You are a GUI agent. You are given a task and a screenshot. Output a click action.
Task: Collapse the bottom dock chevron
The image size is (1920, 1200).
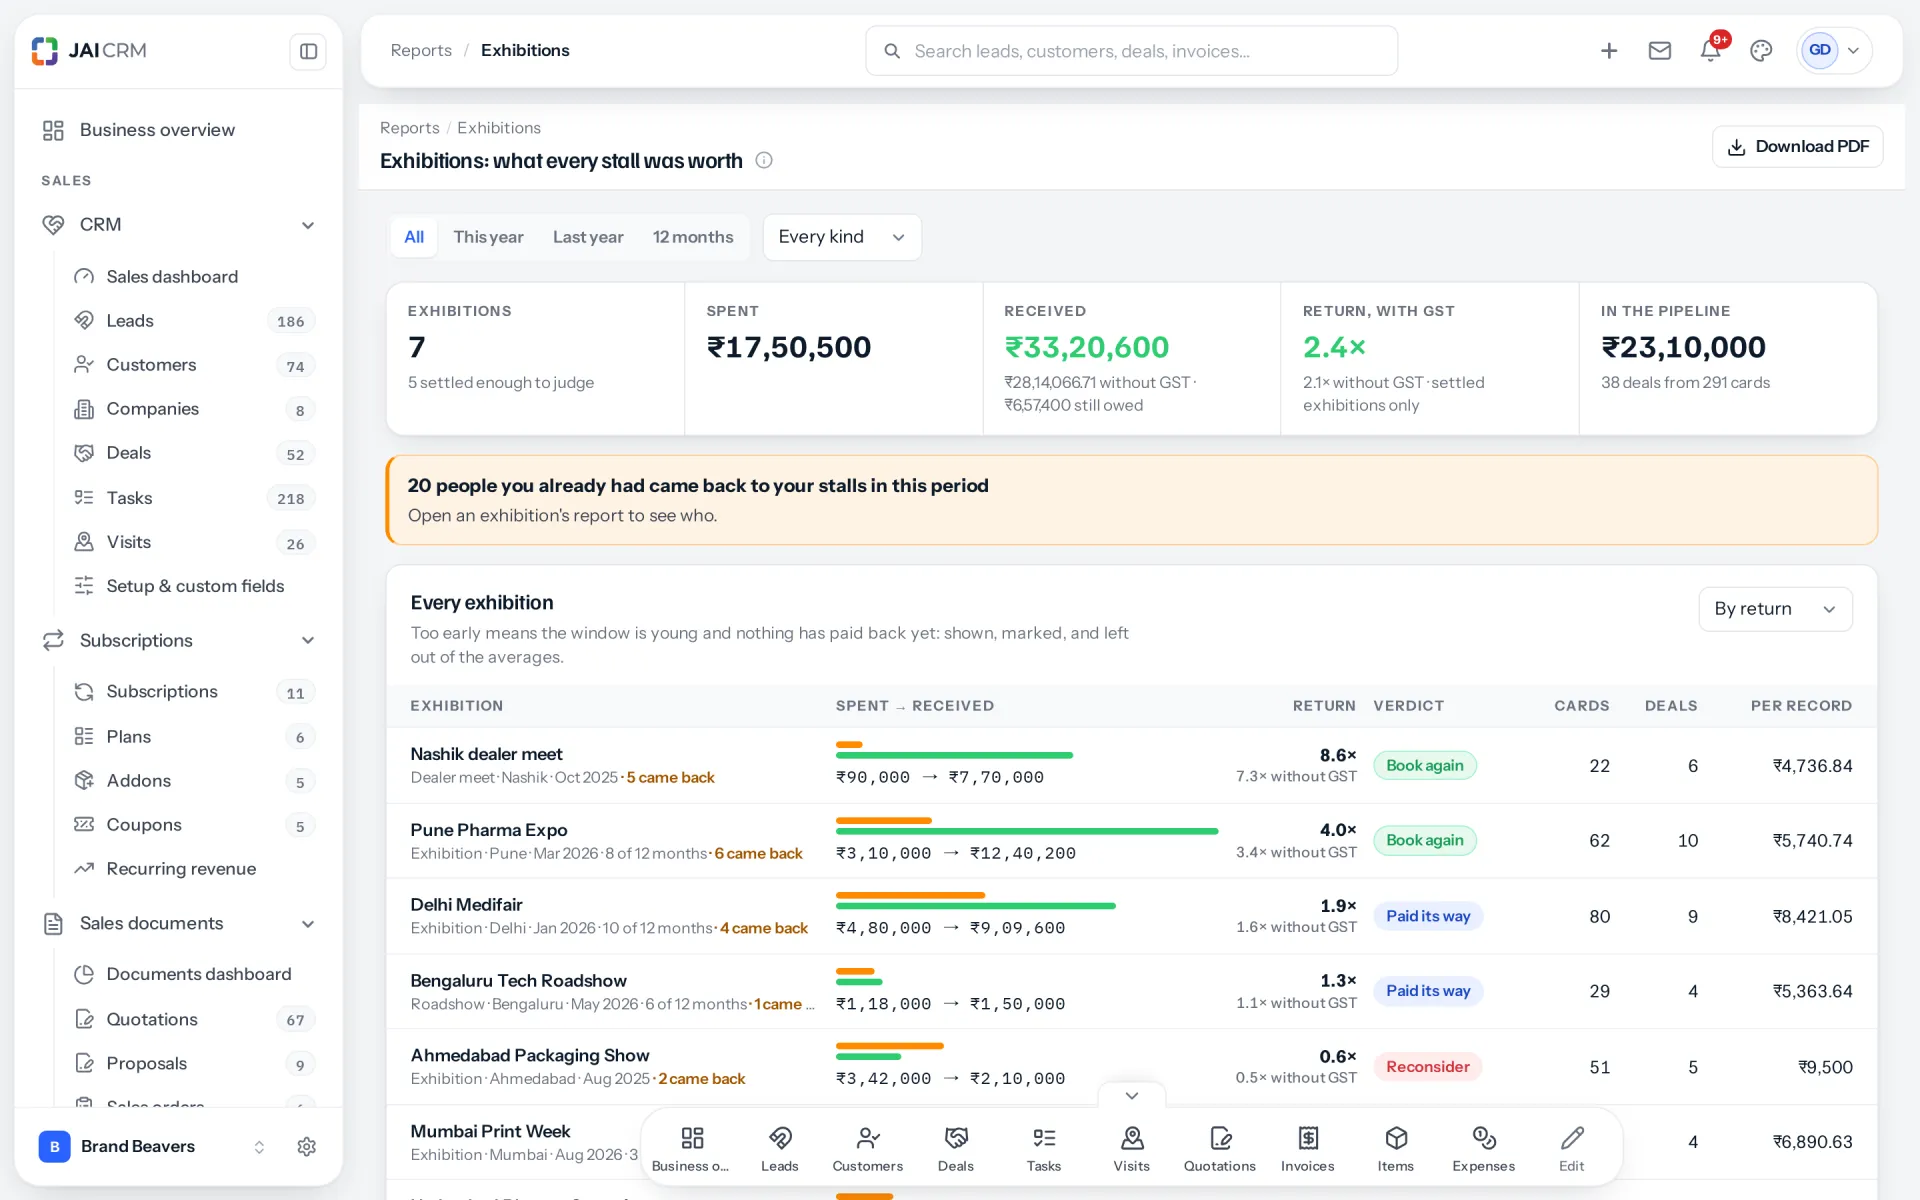[x=1132, y=1095]
